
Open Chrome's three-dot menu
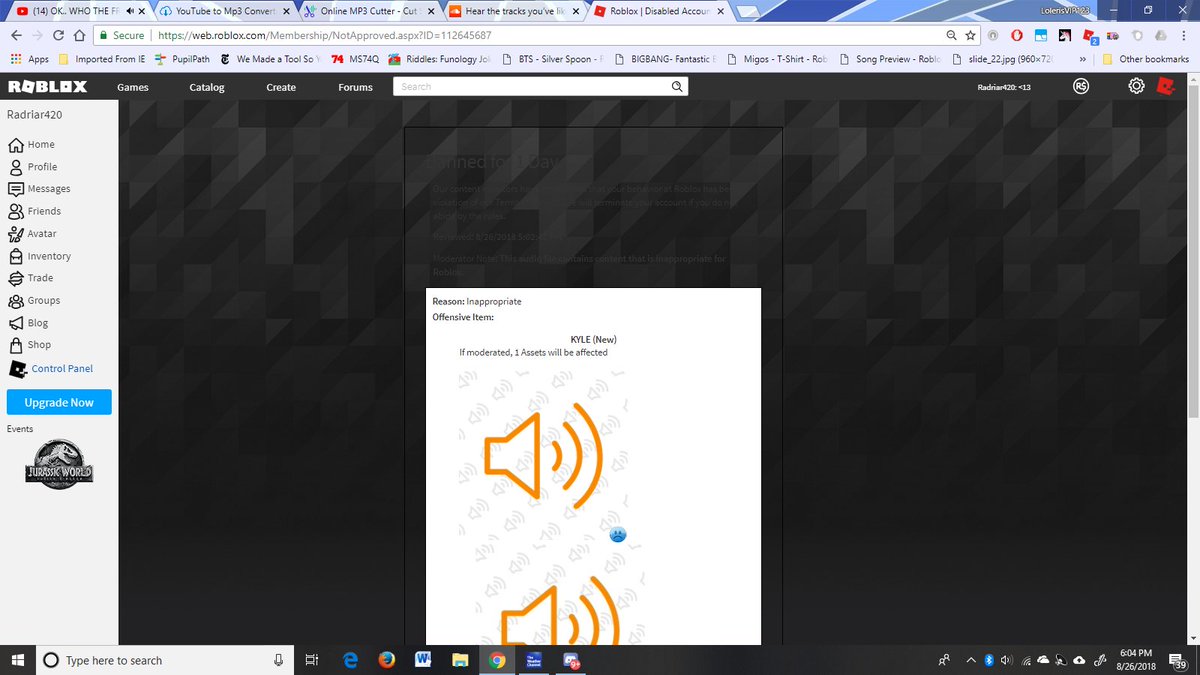click(x=1184, y=35)
